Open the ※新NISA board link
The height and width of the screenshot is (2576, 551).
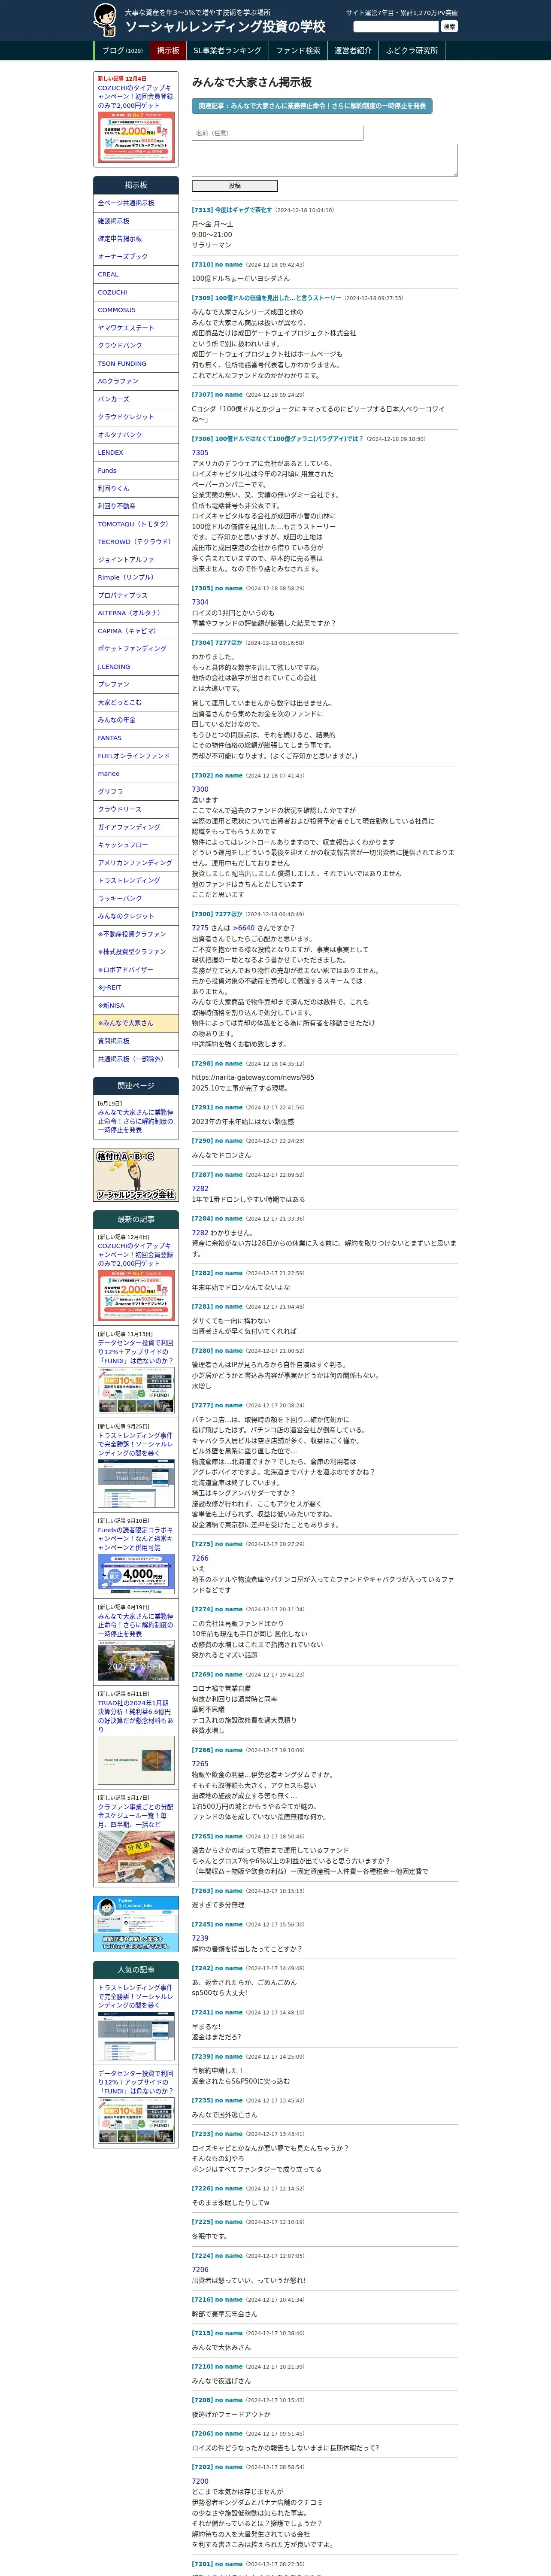pos(136,1006)
